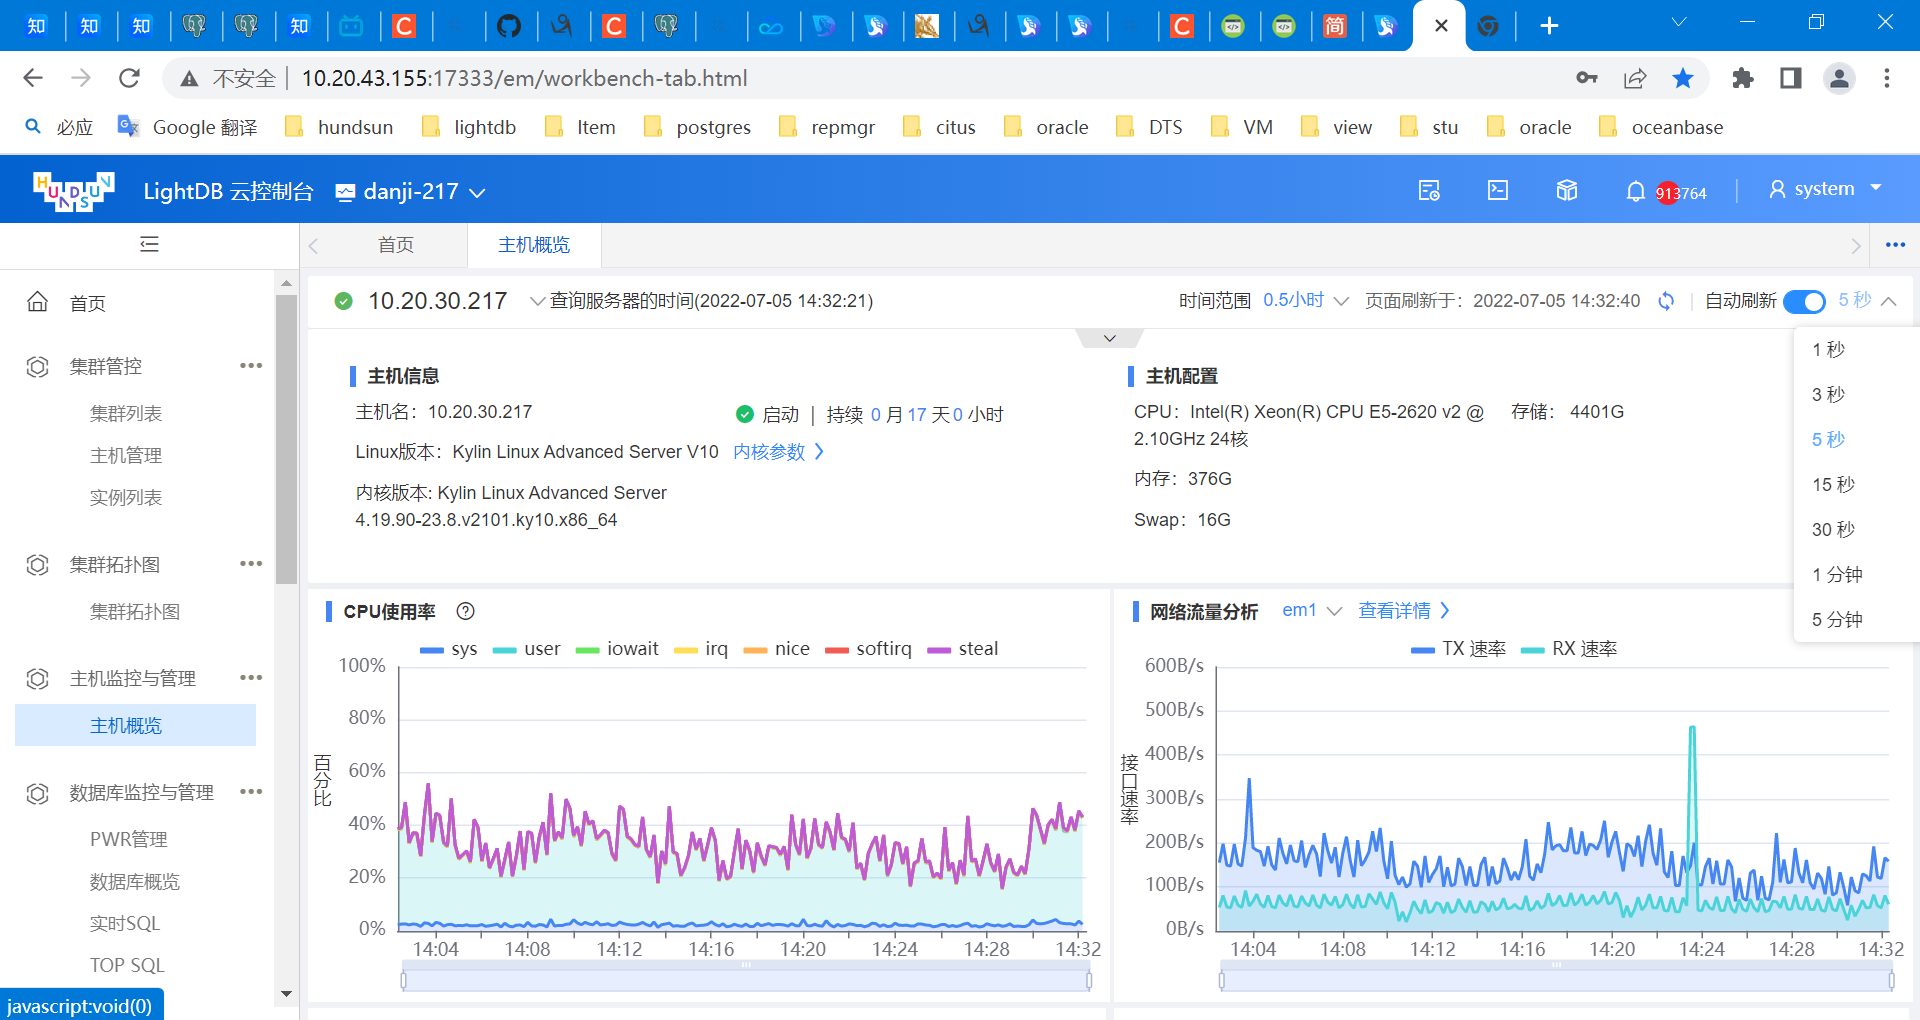
Task: Open the system user dropdown
Action: point(1826,189)
